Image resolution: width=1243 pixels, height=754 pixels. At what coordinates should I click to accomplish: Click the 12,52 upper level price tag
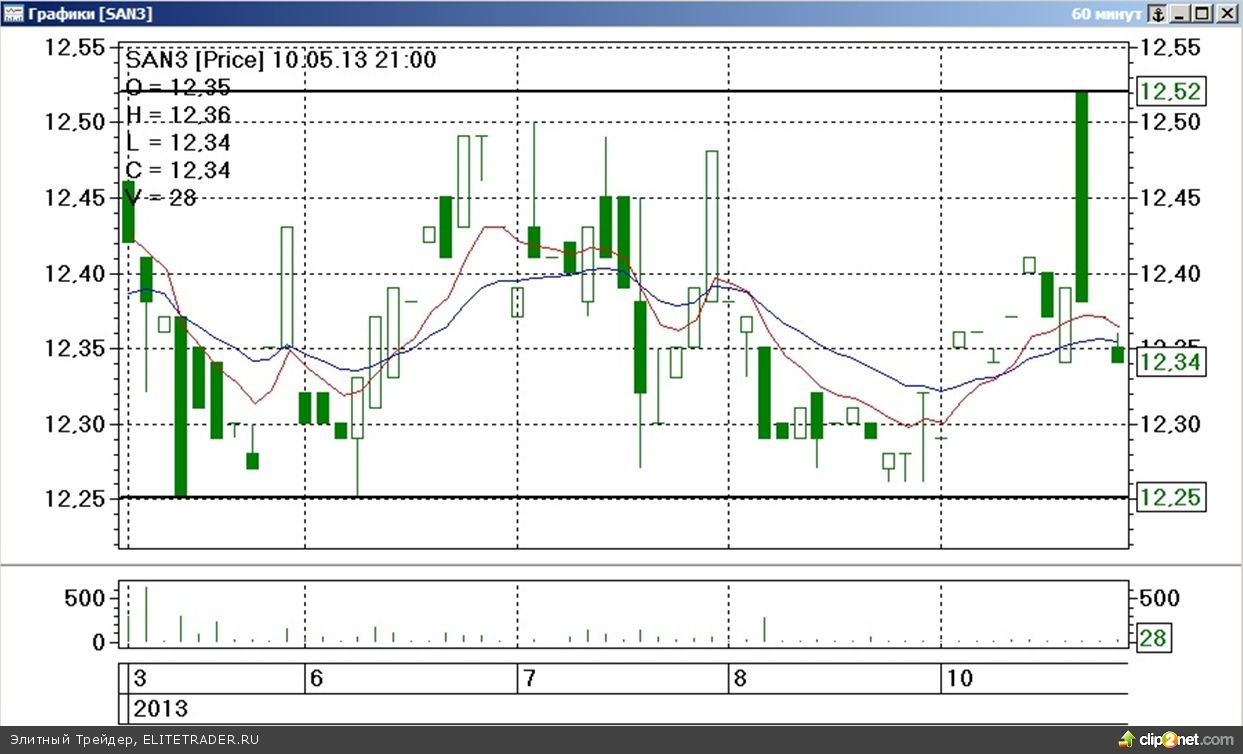[x=1172, y=92]
